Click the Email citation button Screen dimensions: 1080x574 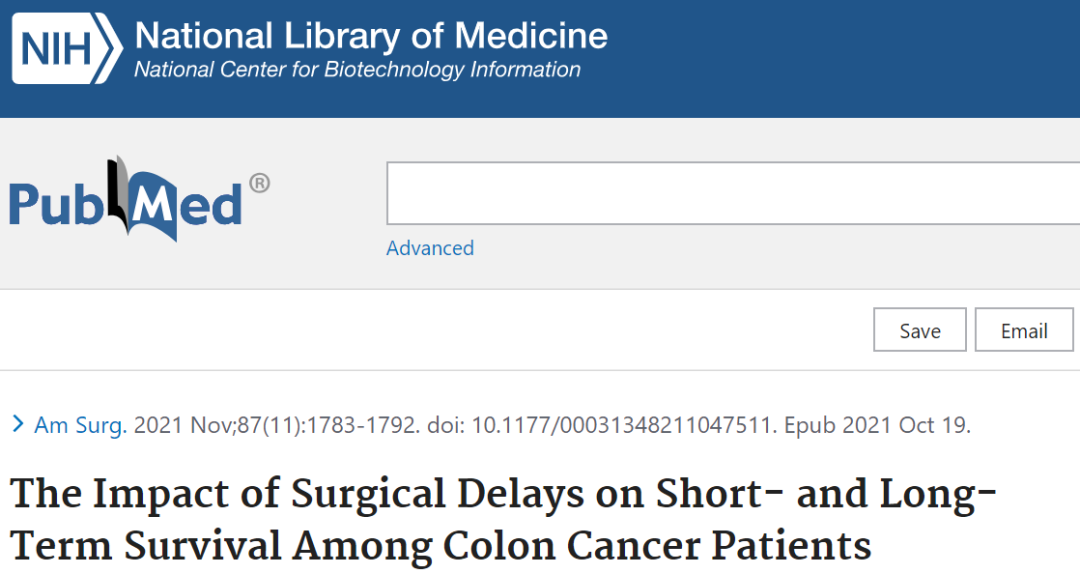tap(1024, 330)
